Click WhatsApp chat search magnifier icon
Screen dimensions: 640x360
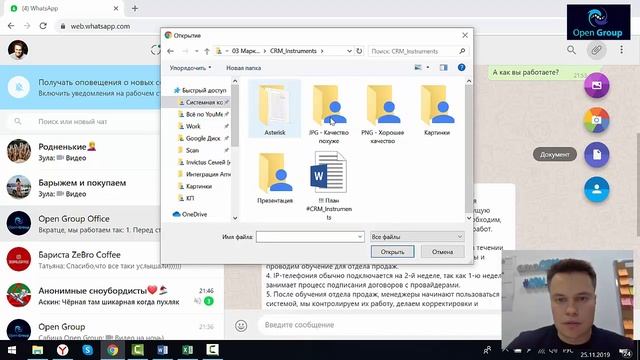[571, 50]
